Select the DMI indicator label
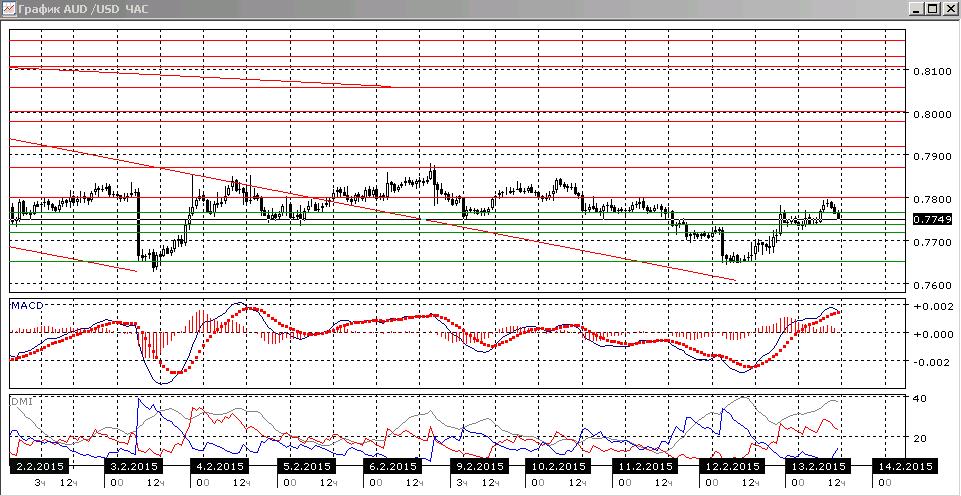The image size is (961, 496). (20, 400)
